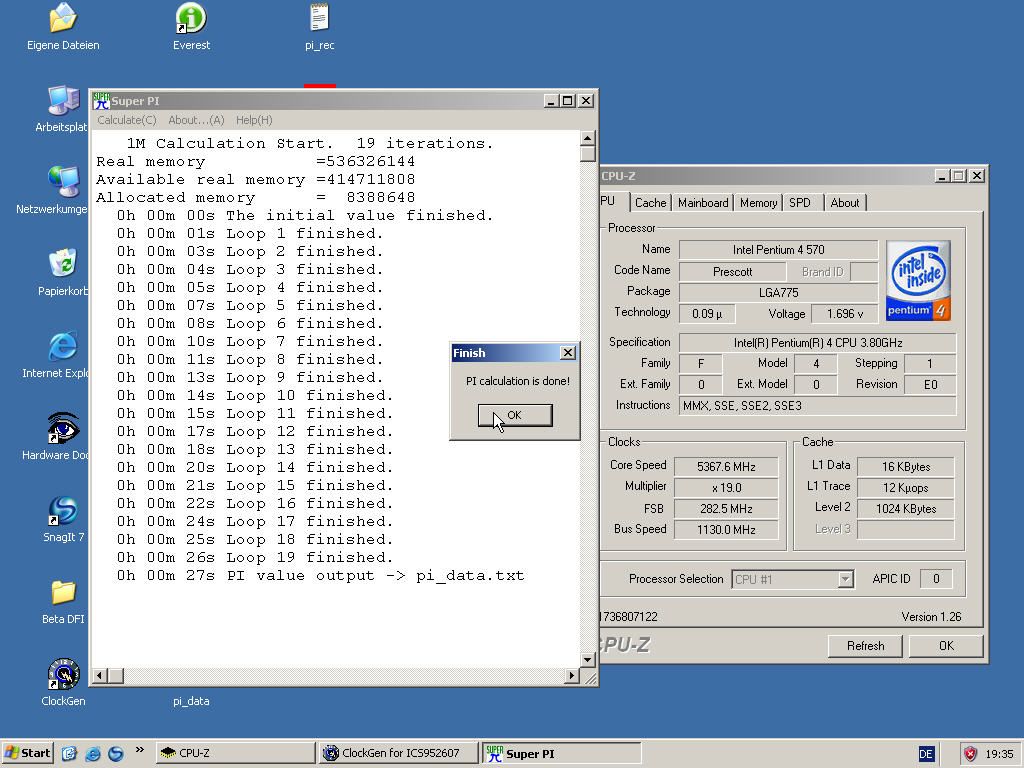Launch Internet Explorer from the desktop
1024x768 pixels.
pyautogui.click(x=63, y=347)
